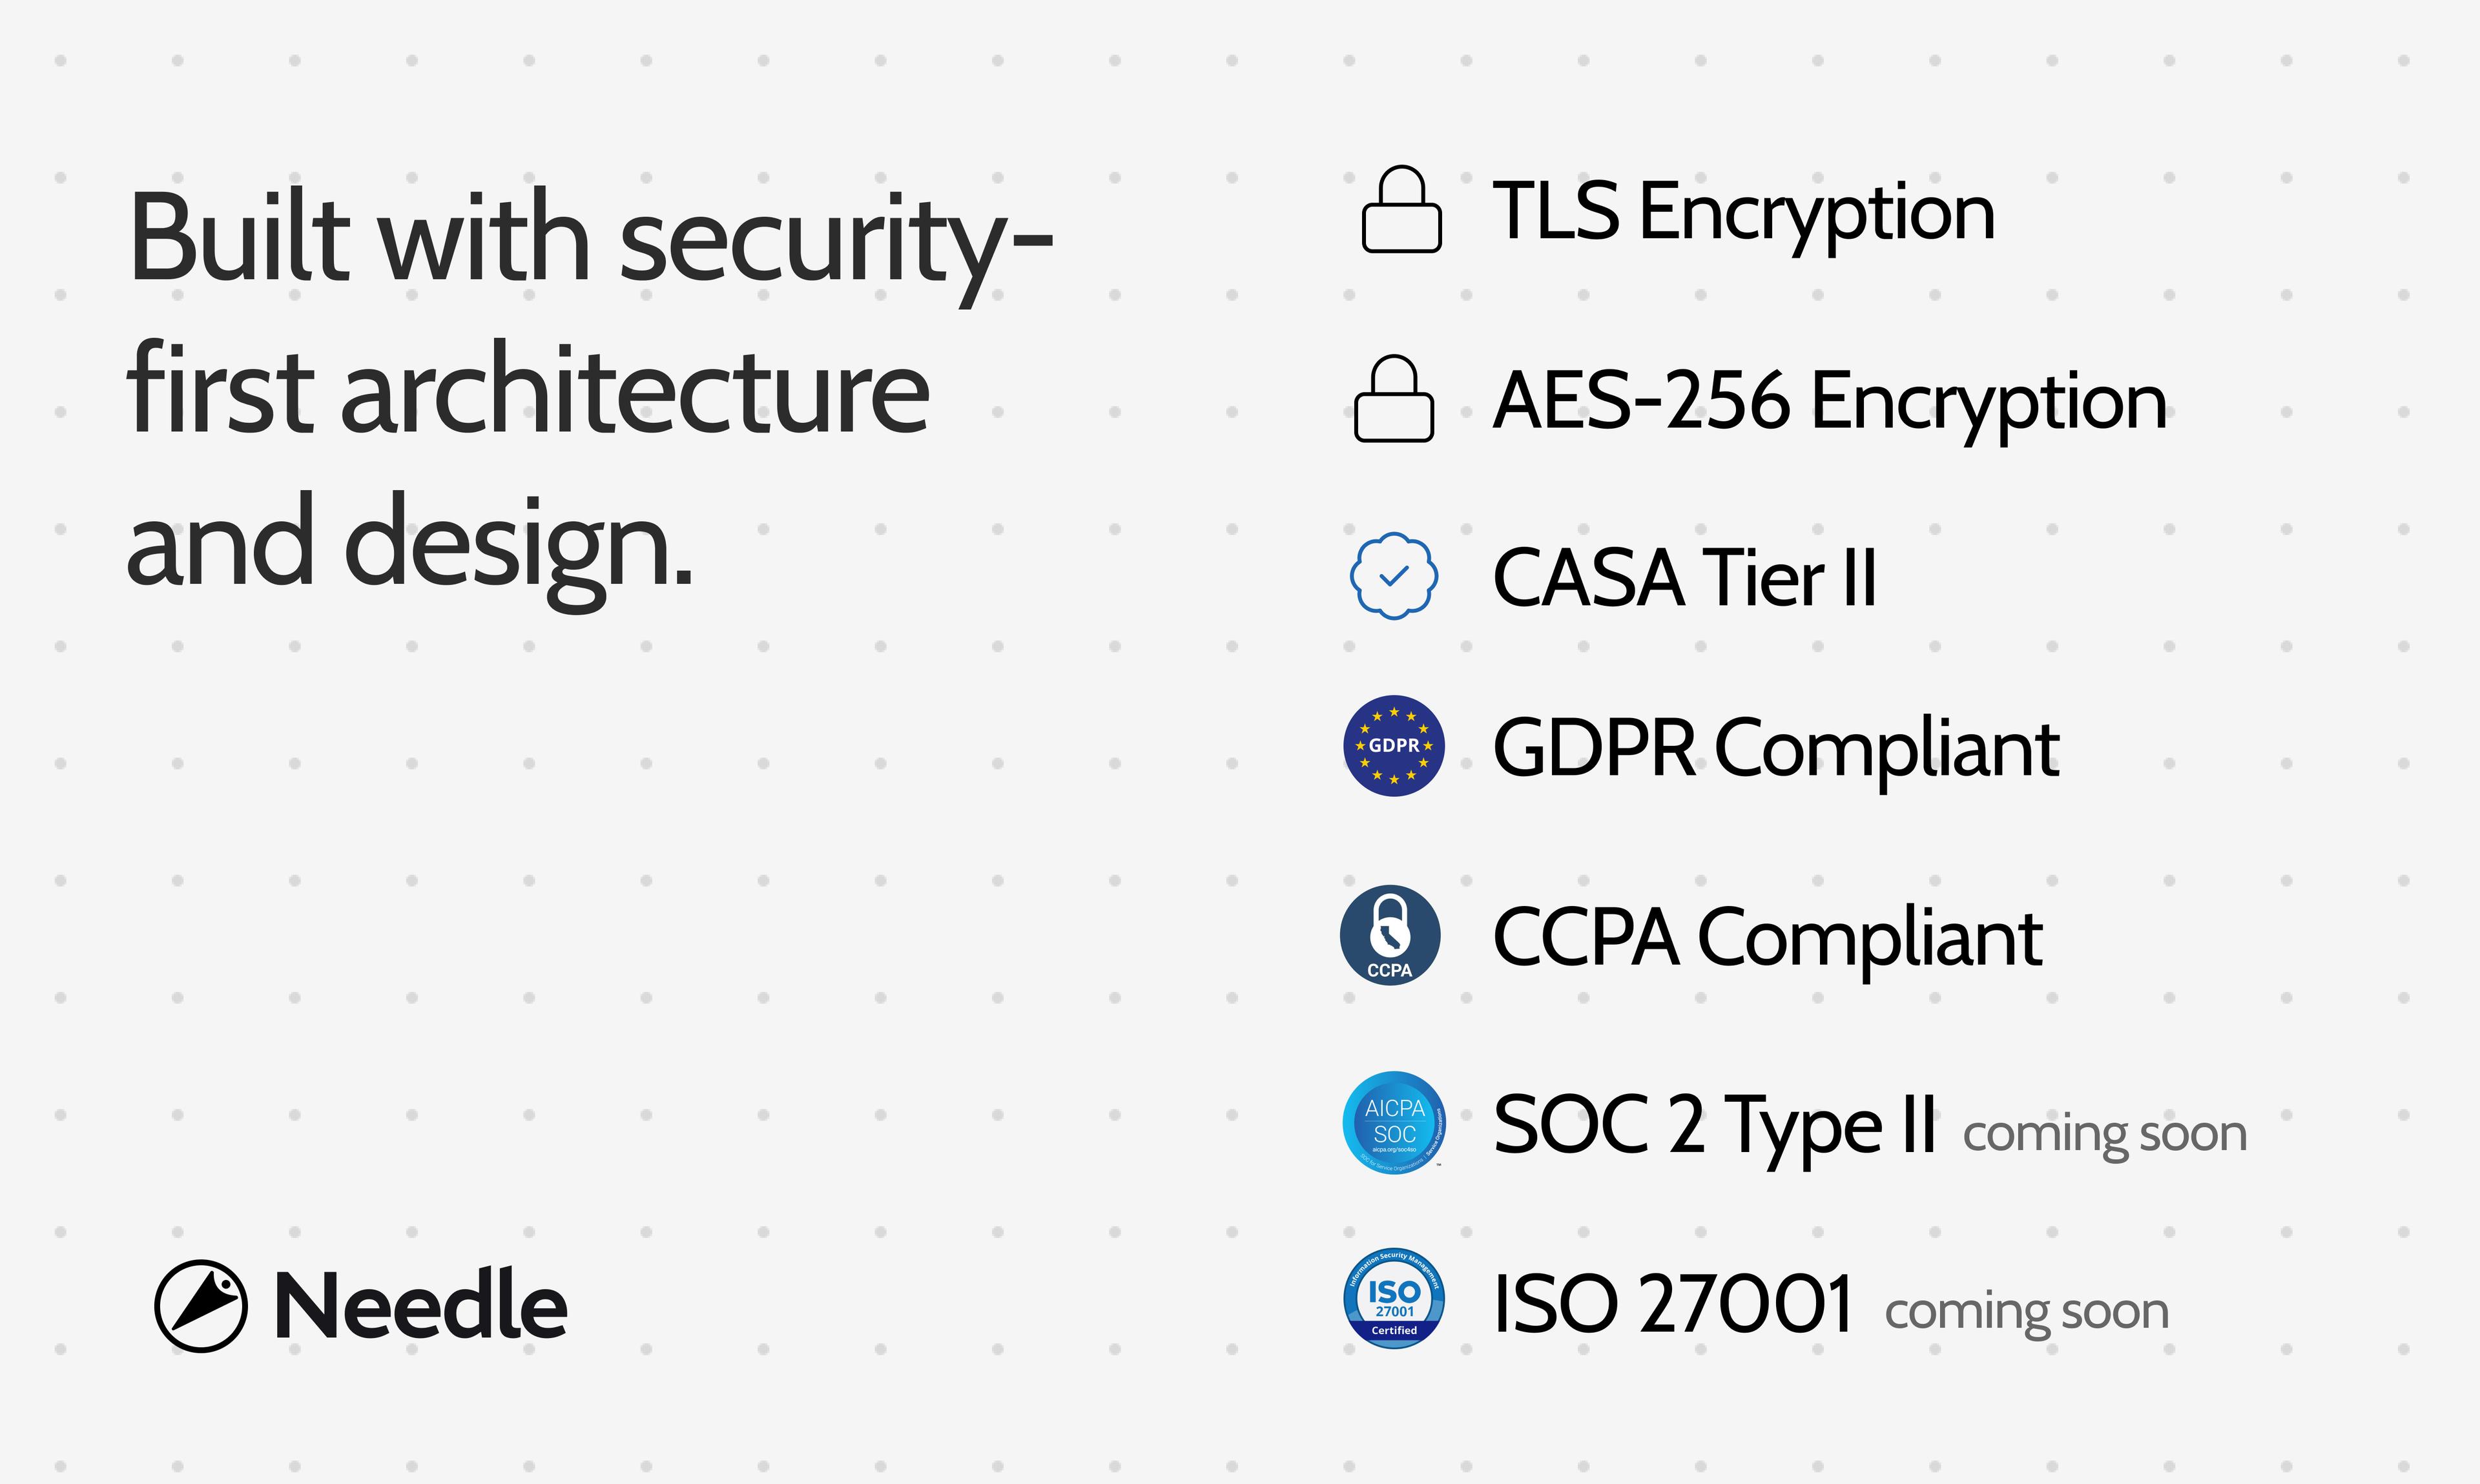2480x1484 pixels.
Task: Select the TLS Encryption label
Action: pos(1743,214)
